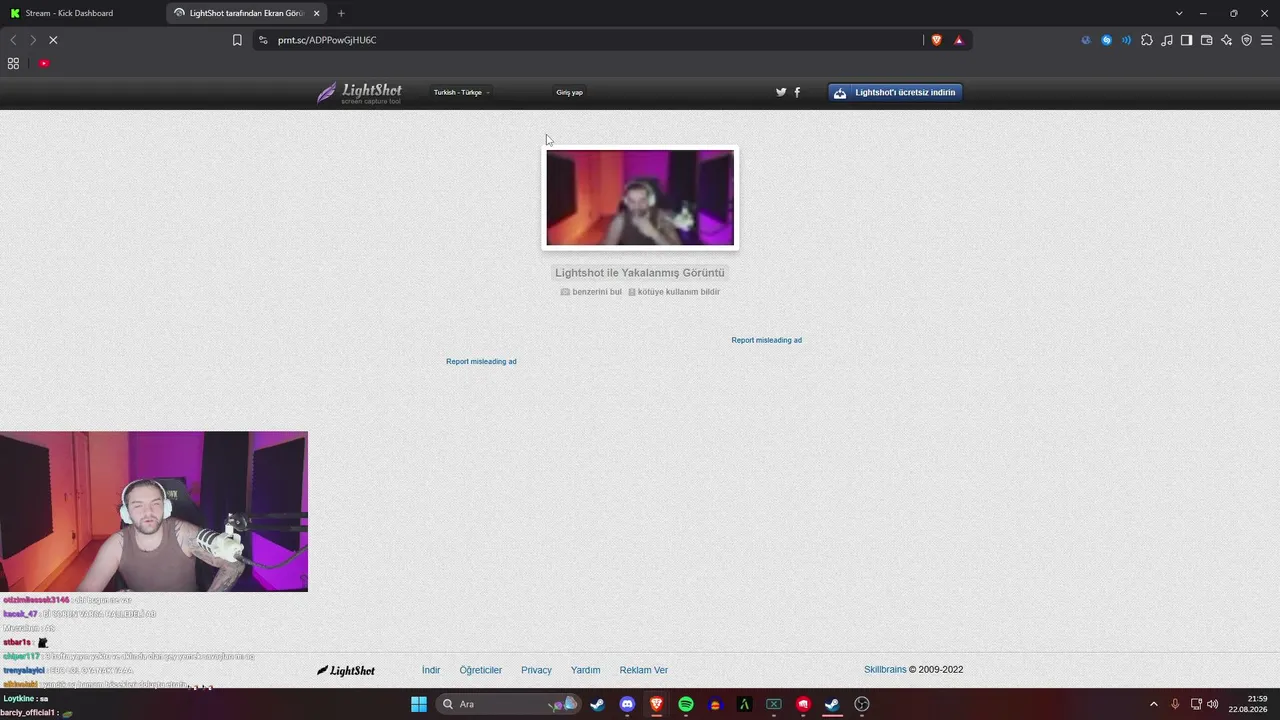
Task: Click the Windows taskbar Ara search box
Action: coord(509,704)
